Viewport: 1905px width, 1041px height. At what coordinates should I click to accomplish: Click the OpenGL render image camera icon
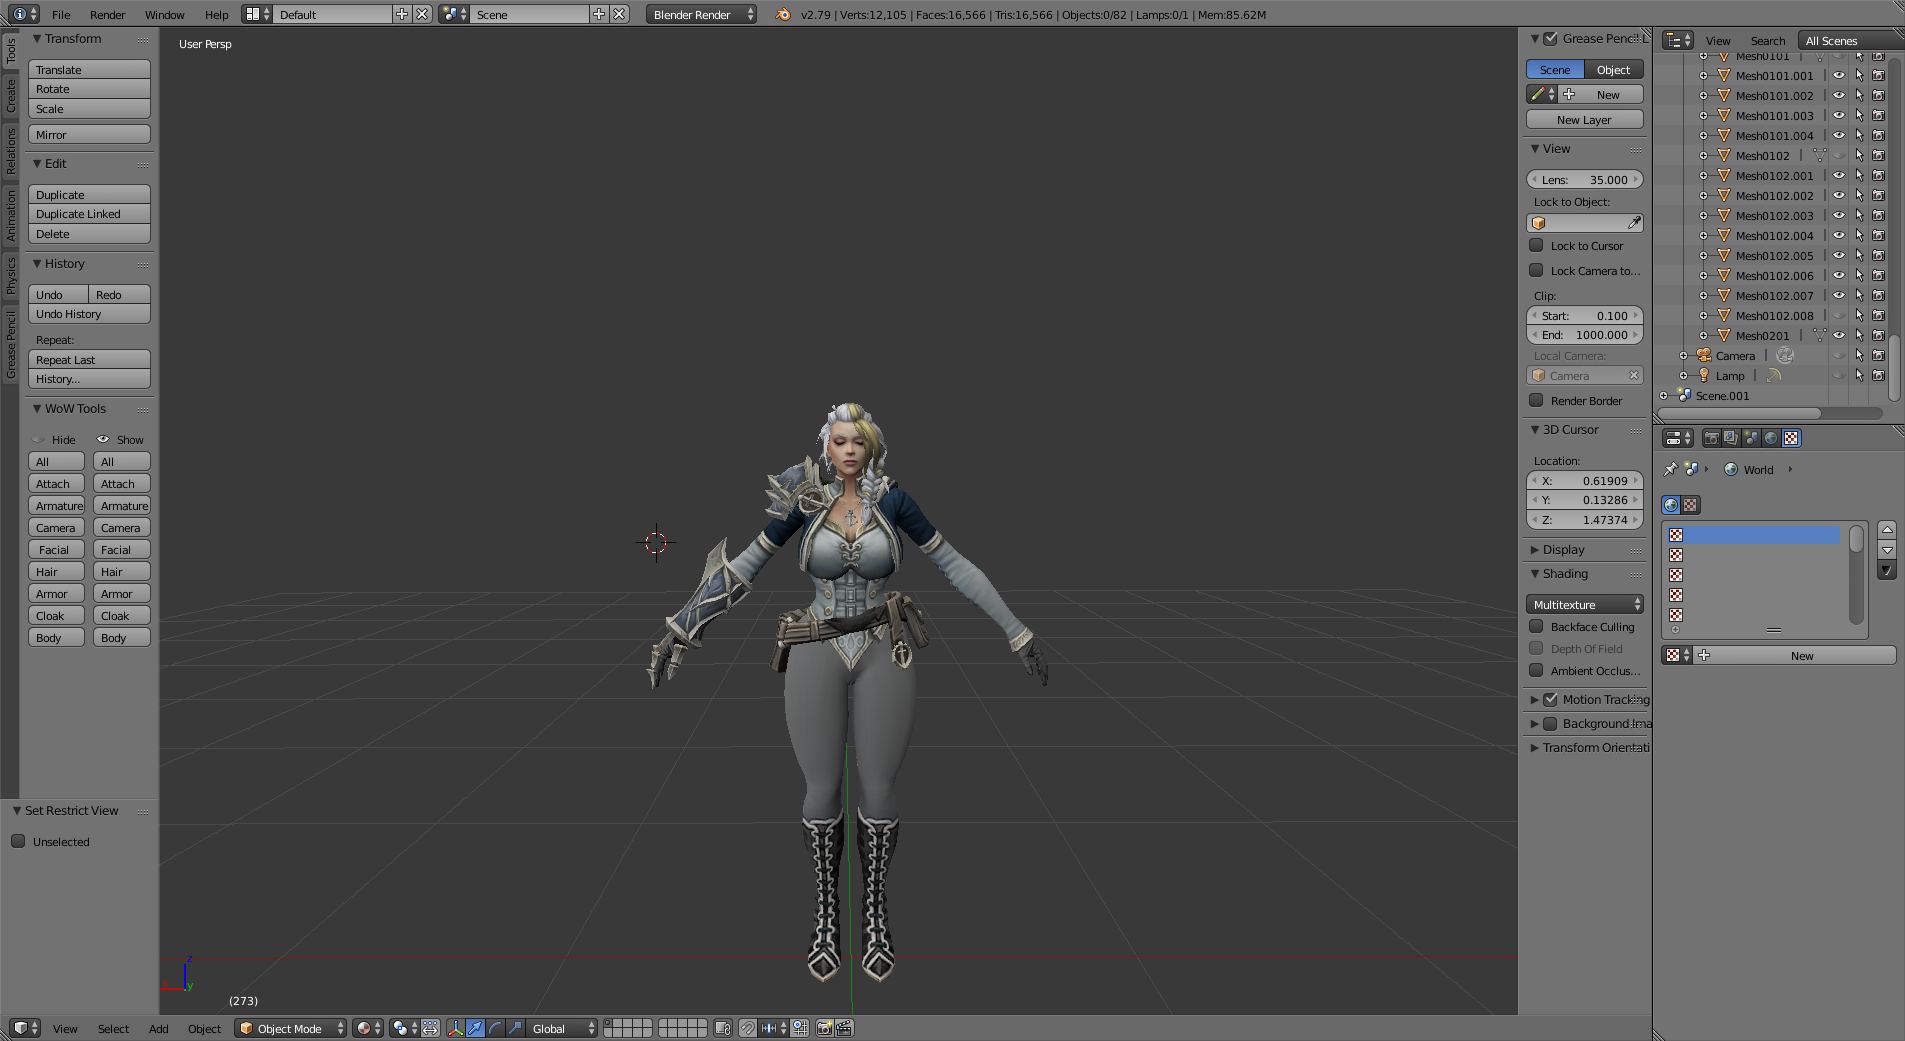[825, 1028]
